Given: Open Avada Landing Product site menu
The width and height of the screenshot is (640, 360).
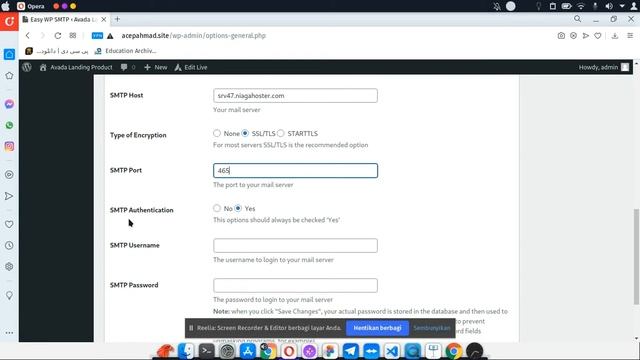Looking at the screenshot, I should (76, 67).
